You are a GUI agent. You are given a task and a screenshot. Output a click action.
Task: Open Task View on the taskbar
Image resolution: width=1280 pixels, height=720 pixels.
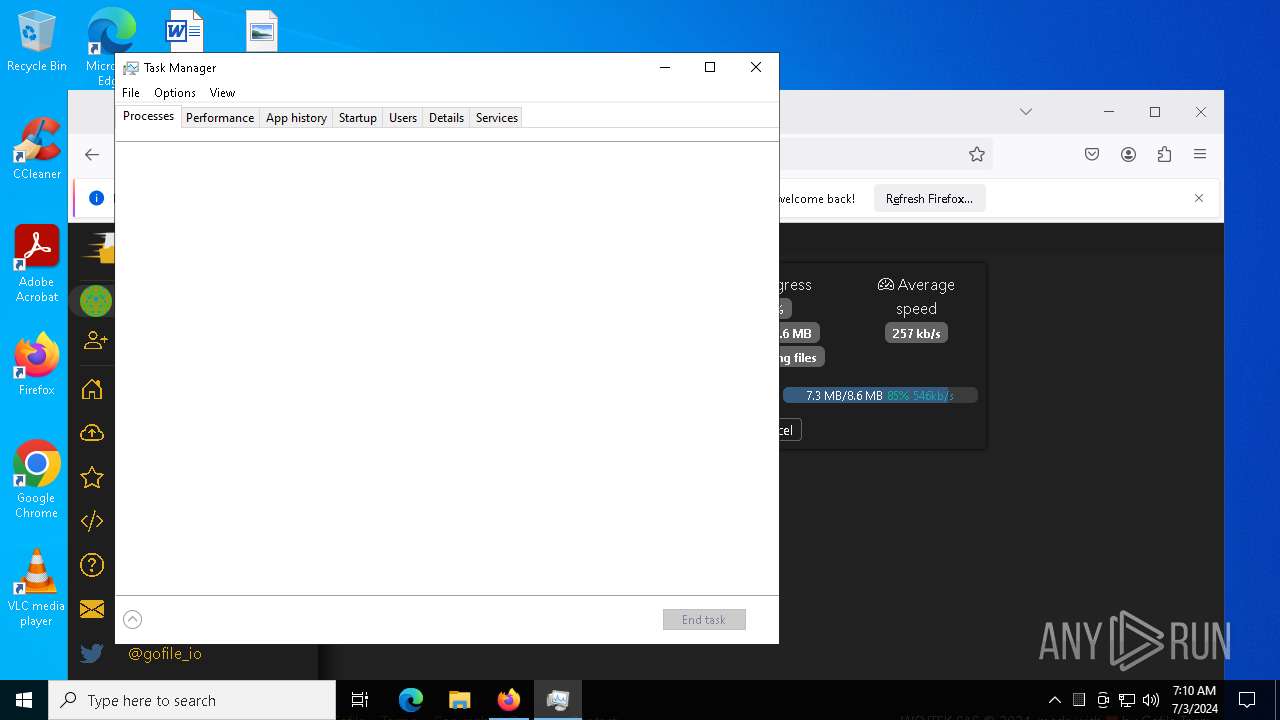click(x=360, y=700)
